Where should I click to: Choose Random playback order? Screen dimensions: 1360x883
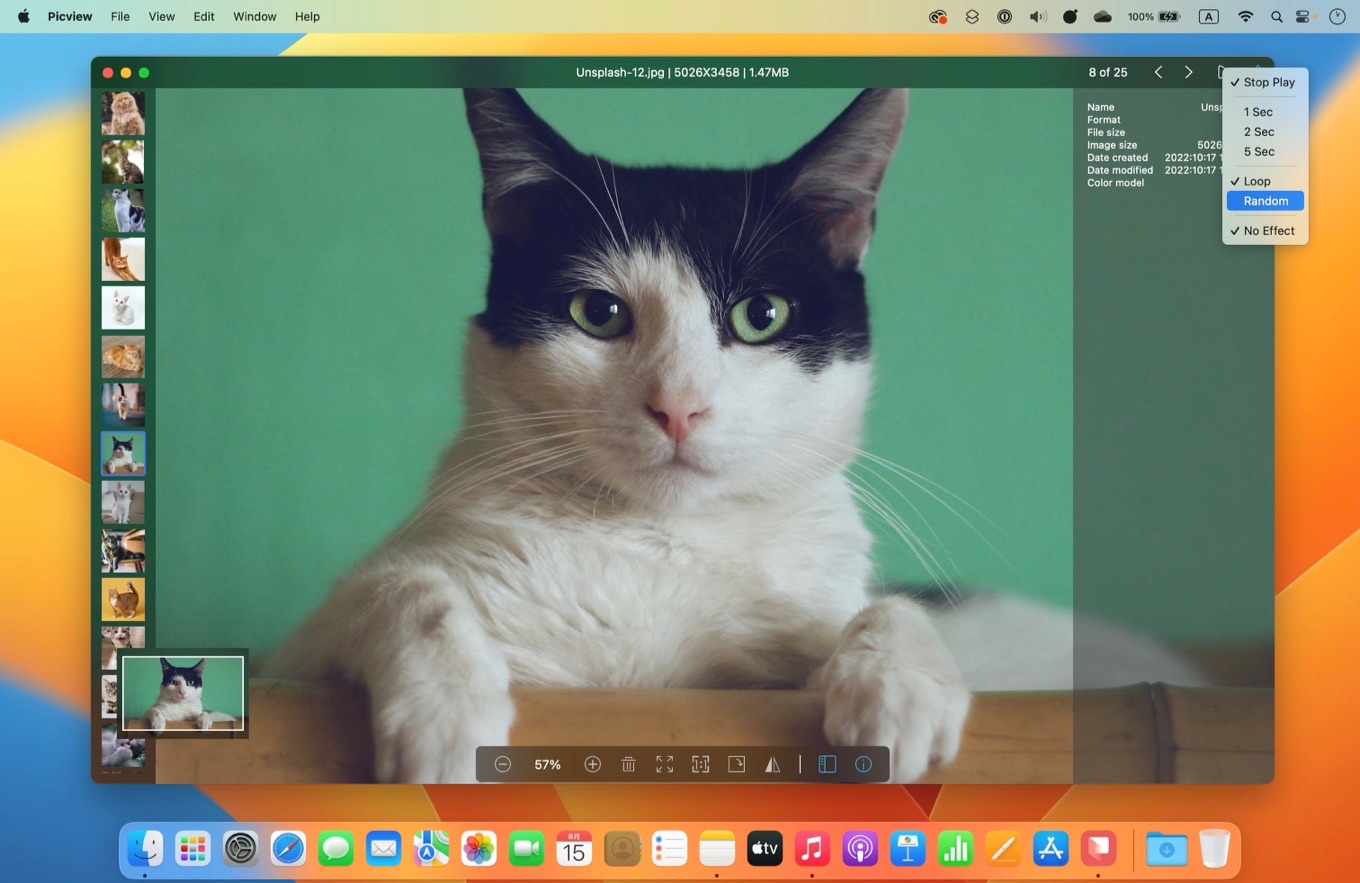tap(1265, 201)
